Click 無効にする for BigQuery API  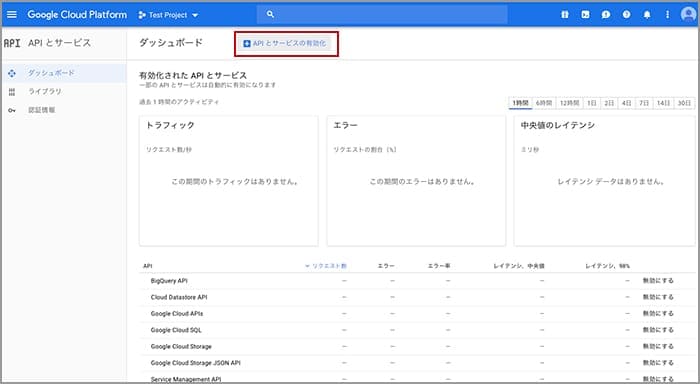658,281
